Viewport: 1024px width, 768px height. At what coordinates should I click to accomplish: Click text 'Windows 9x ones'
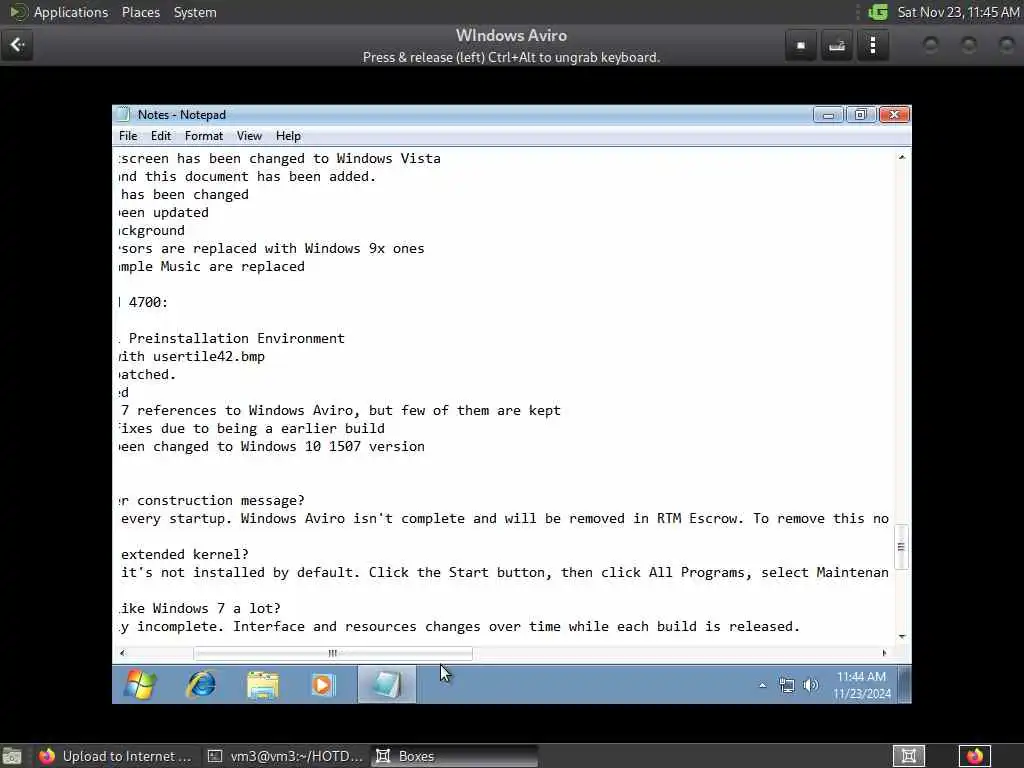click(364, 249)
